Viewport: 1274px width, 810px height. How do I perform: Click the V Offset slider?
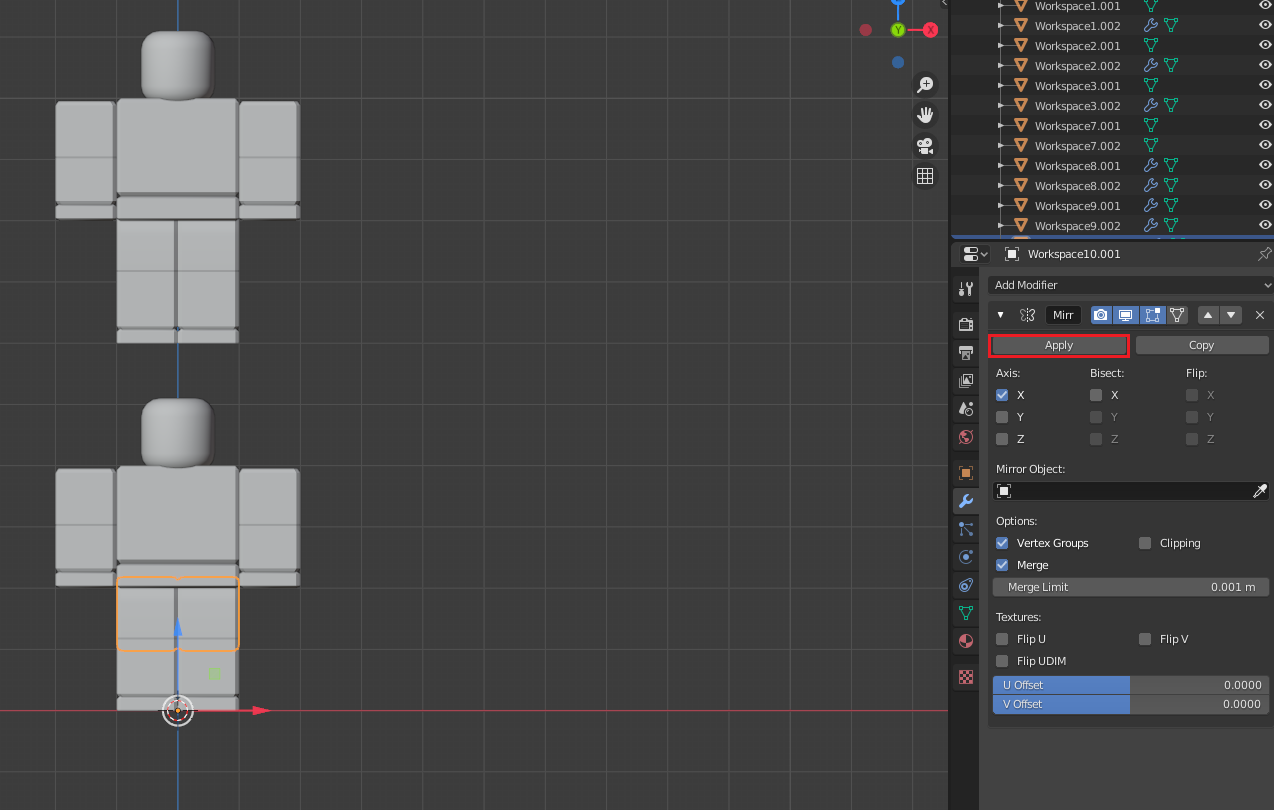click(1131, 704)
